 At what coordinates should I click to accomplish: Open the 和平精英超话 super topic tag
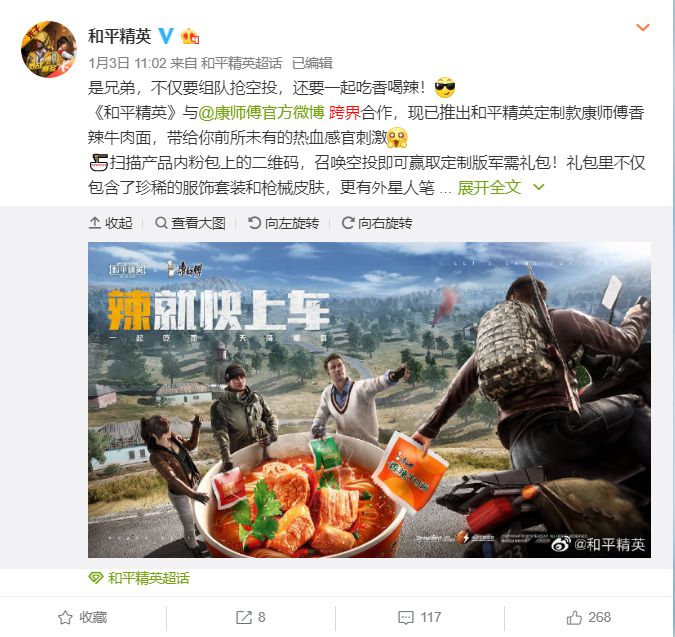(139, 578)
